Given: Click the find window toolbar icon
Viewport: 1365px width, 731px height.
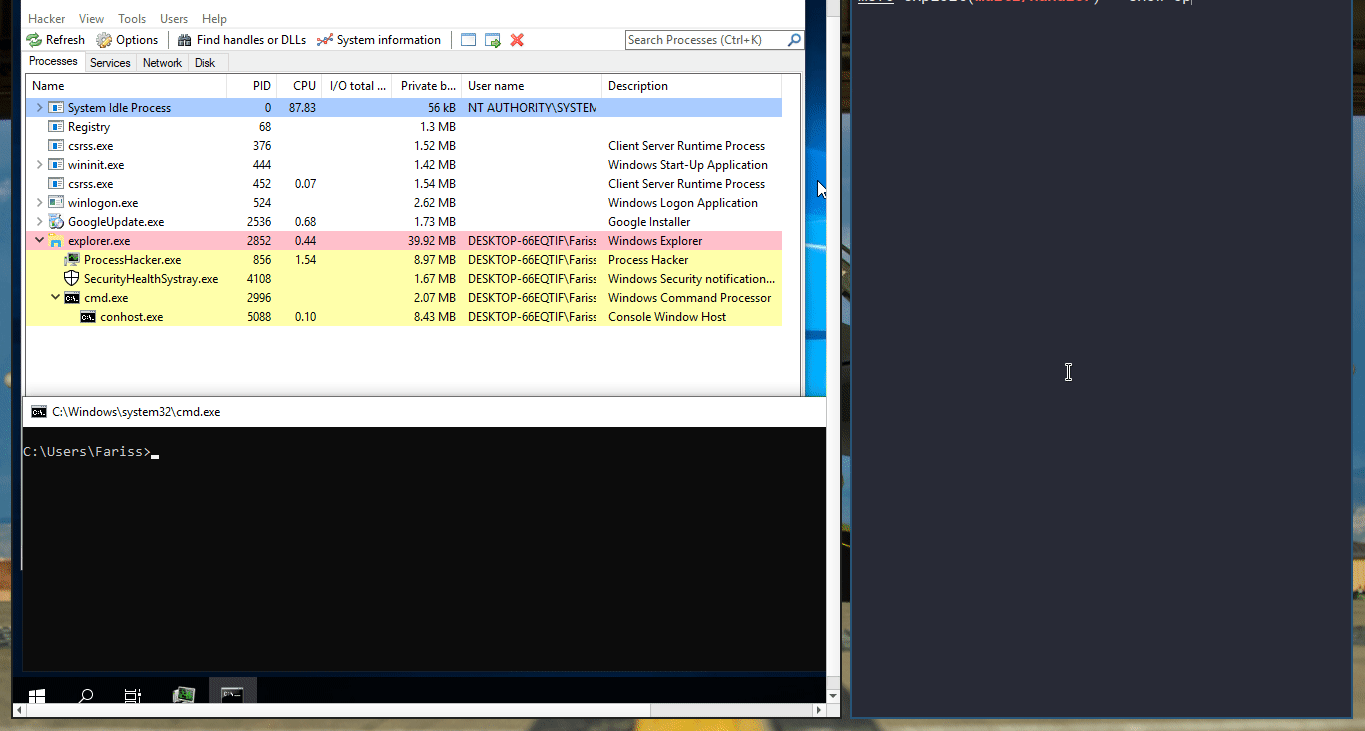Looking at the screenshot, I should pos(468,40).
